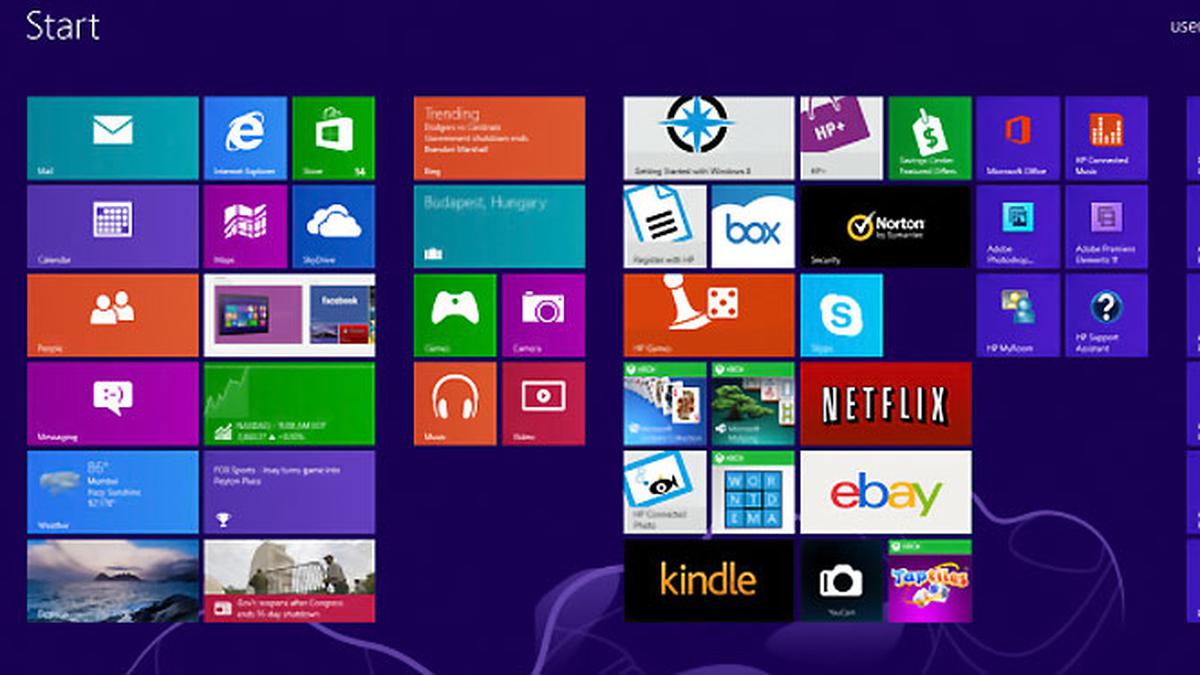Open the Savings Center Featured Offers tile
This screenshot has height=675, width=1200.
point(930,138)
